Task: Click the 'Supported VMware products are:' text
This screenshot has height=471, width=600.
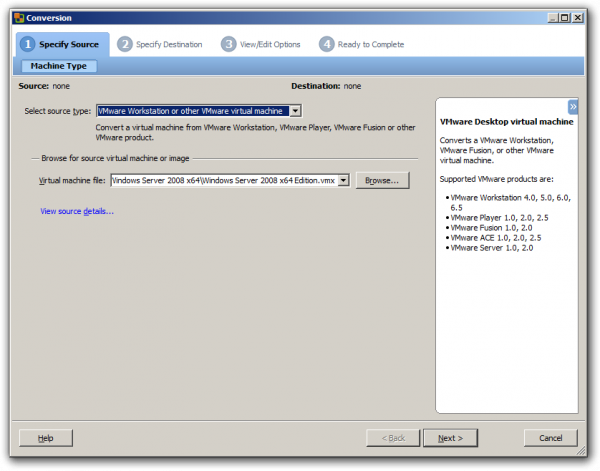Action: pos(496,179)
